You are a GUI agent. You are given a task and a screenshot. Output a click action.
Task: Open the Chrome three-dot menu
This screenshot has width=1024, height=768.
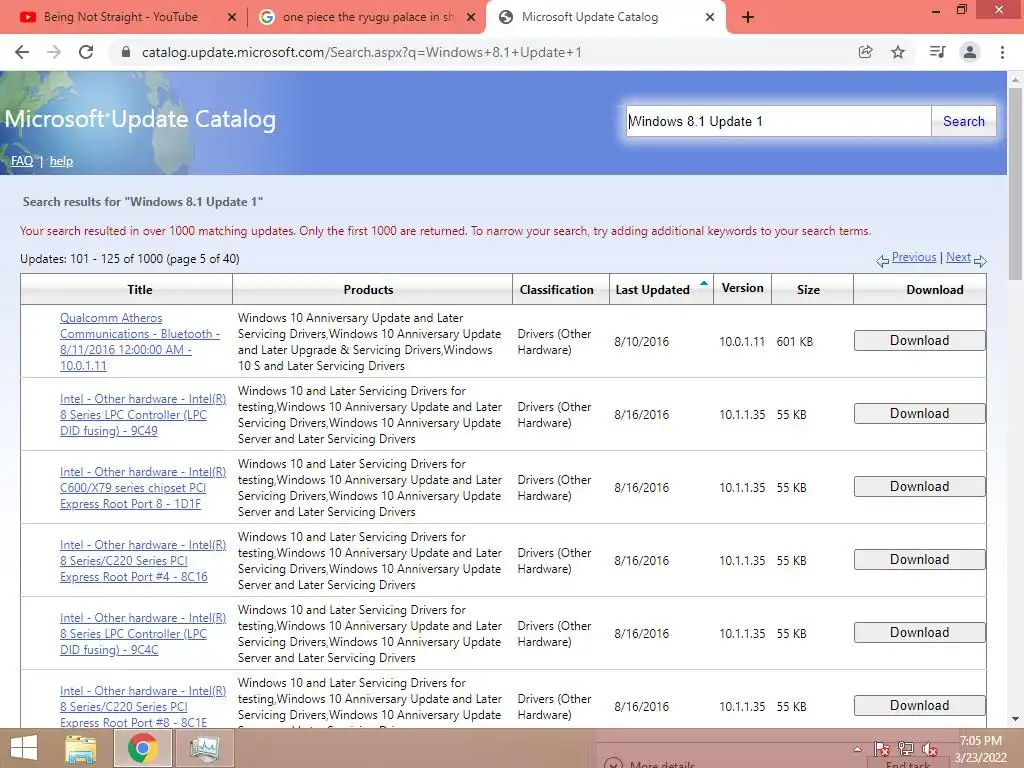coord(1002,52)
